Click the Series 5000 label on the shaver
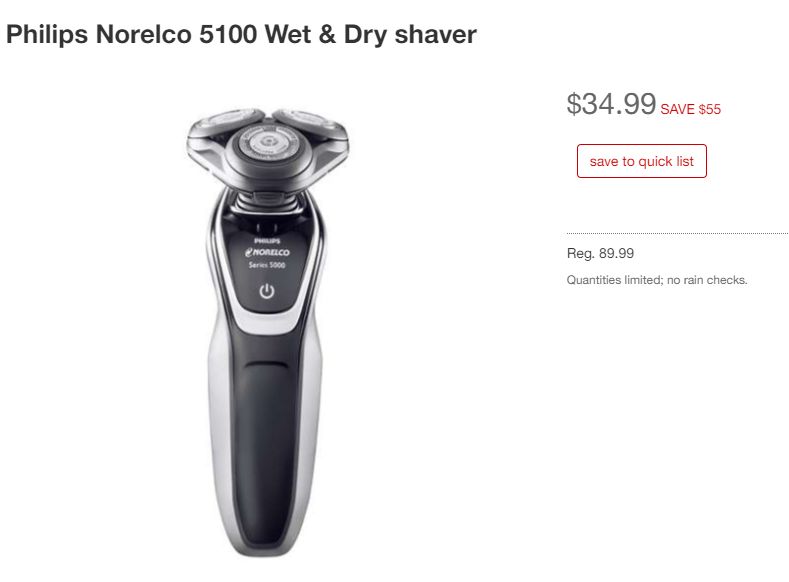789x582 pixels. click(x=267, y=265)
